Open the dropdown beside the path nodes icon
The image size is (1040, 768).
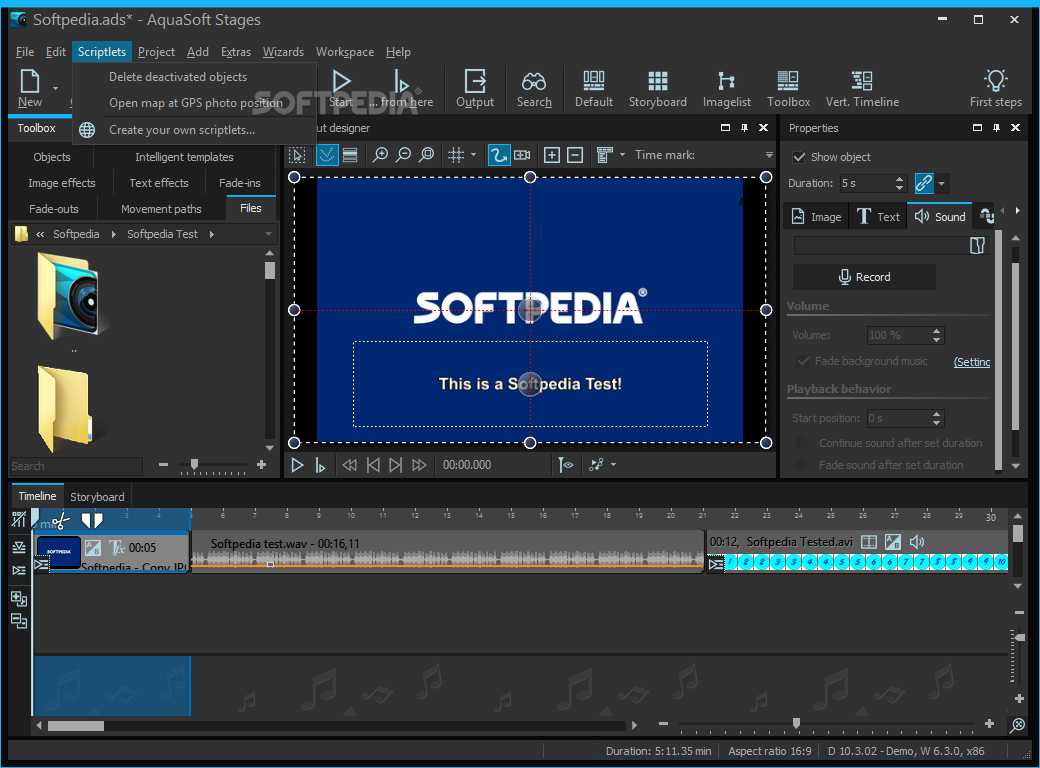coord(614,465)
